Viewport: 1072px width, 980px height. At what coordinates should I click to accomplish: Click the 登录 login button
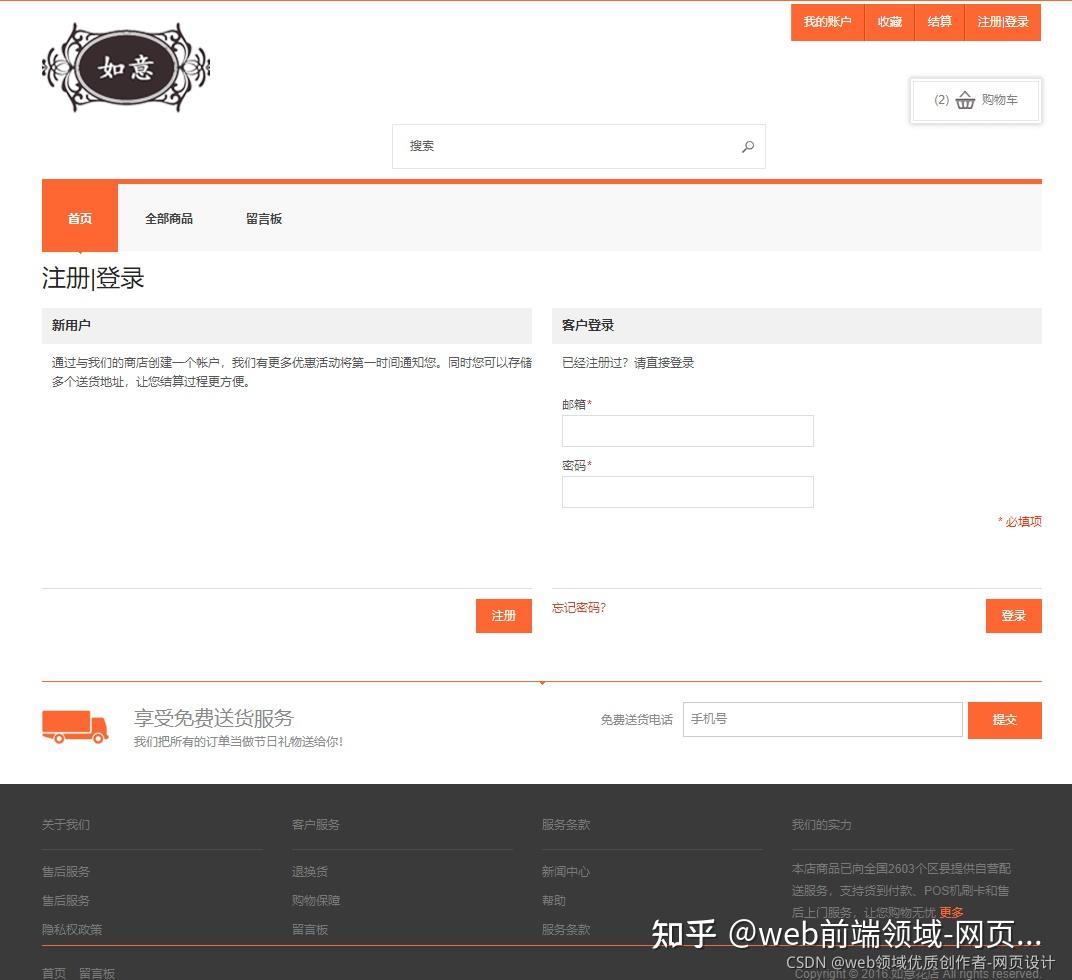[x=1013, y=616]
